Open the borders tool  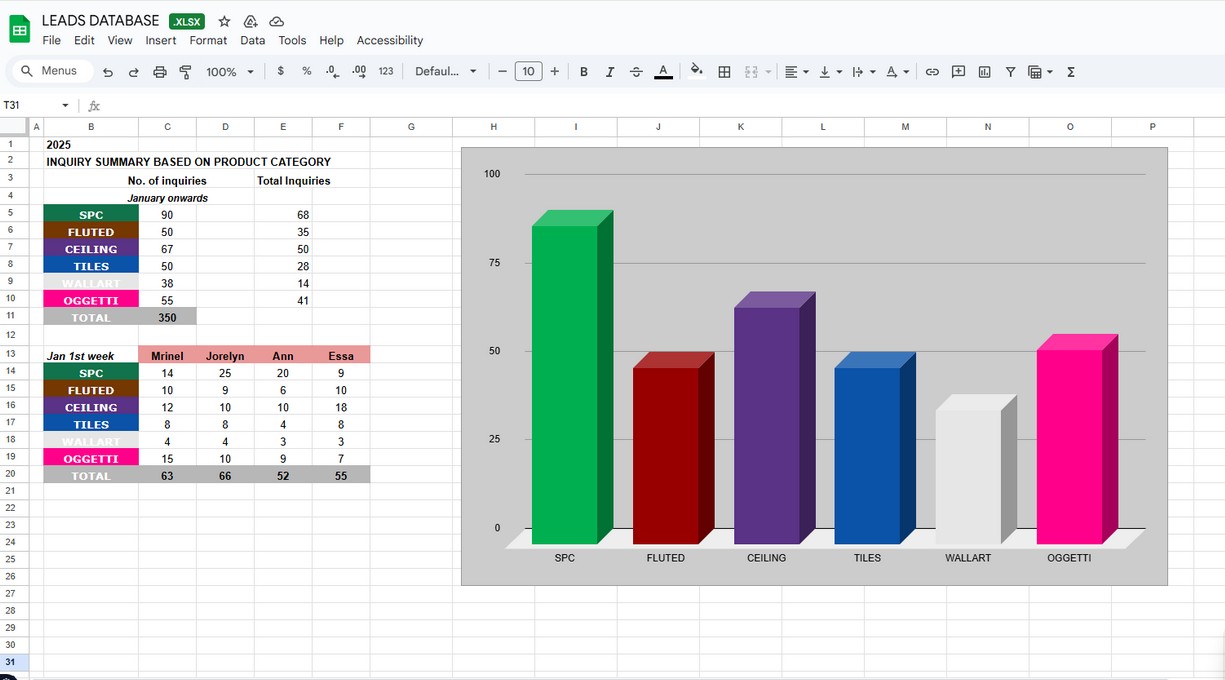(725, 72)
